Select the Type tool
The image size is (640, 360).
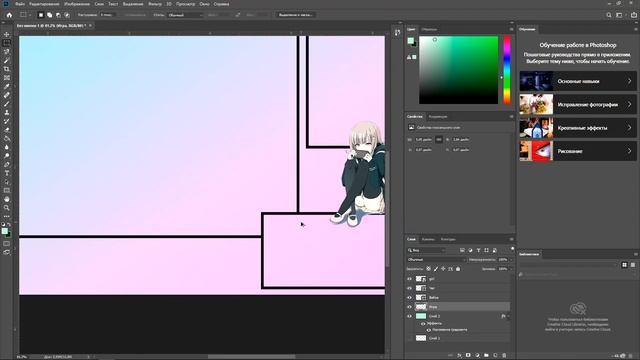point(7,173)
